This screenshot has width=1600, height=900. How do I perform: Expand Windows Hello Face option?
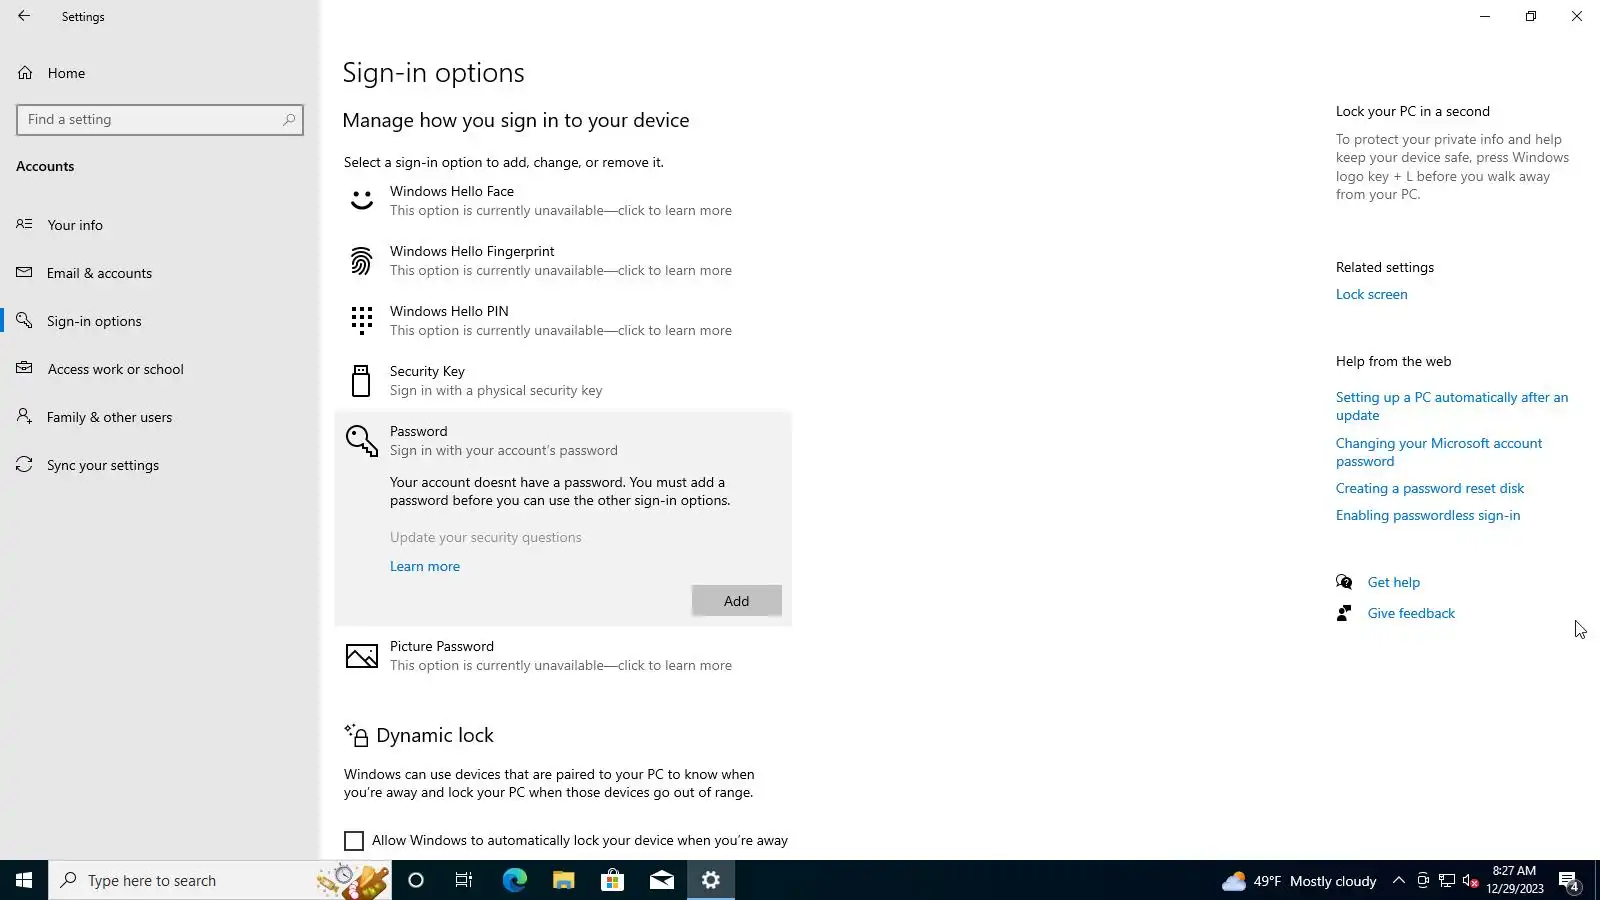(563, 201)
